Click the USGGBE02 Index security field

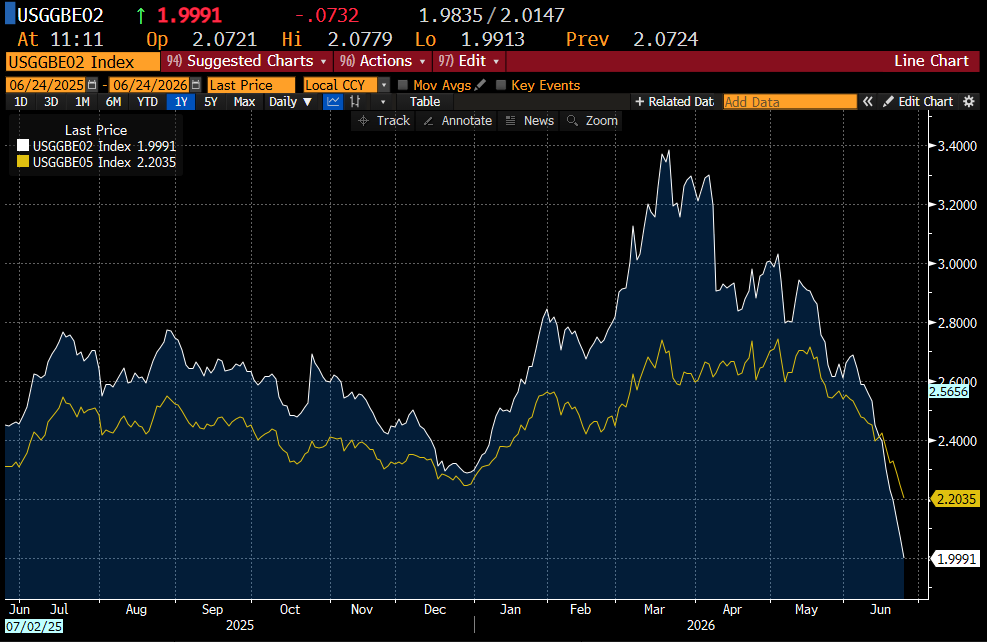(82, 62)
